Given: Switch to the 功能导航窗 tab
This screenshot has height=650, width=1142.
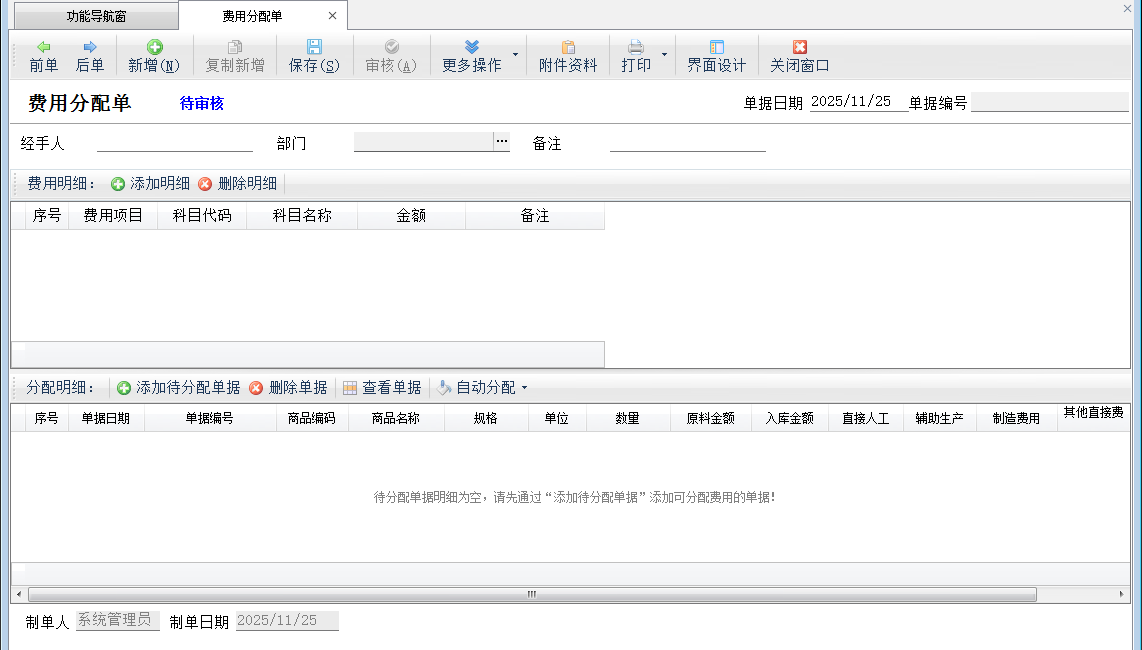Looking at the screenshot, I should pos(96,16).
